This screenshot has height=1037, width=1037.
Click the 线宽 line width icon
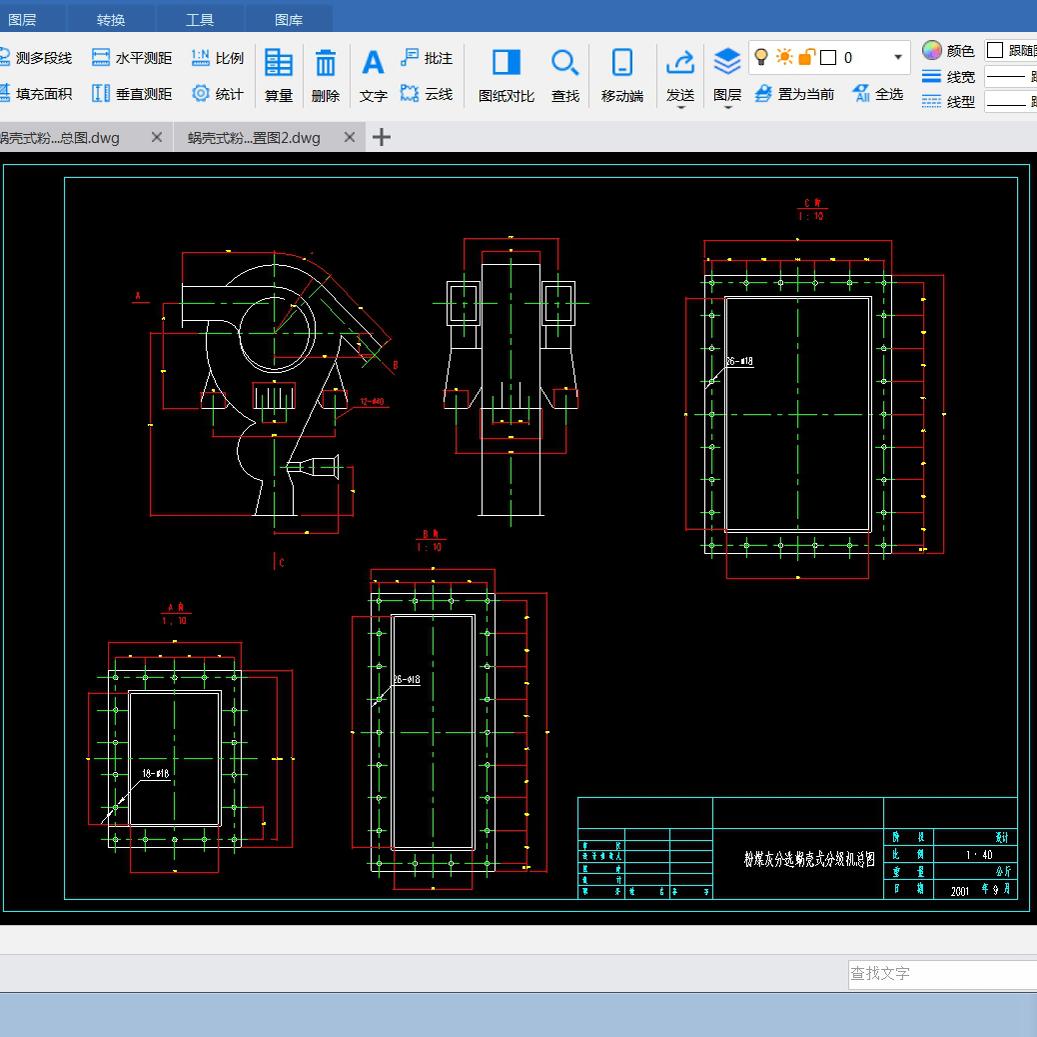pyautogui.click(x=931, y=77)
